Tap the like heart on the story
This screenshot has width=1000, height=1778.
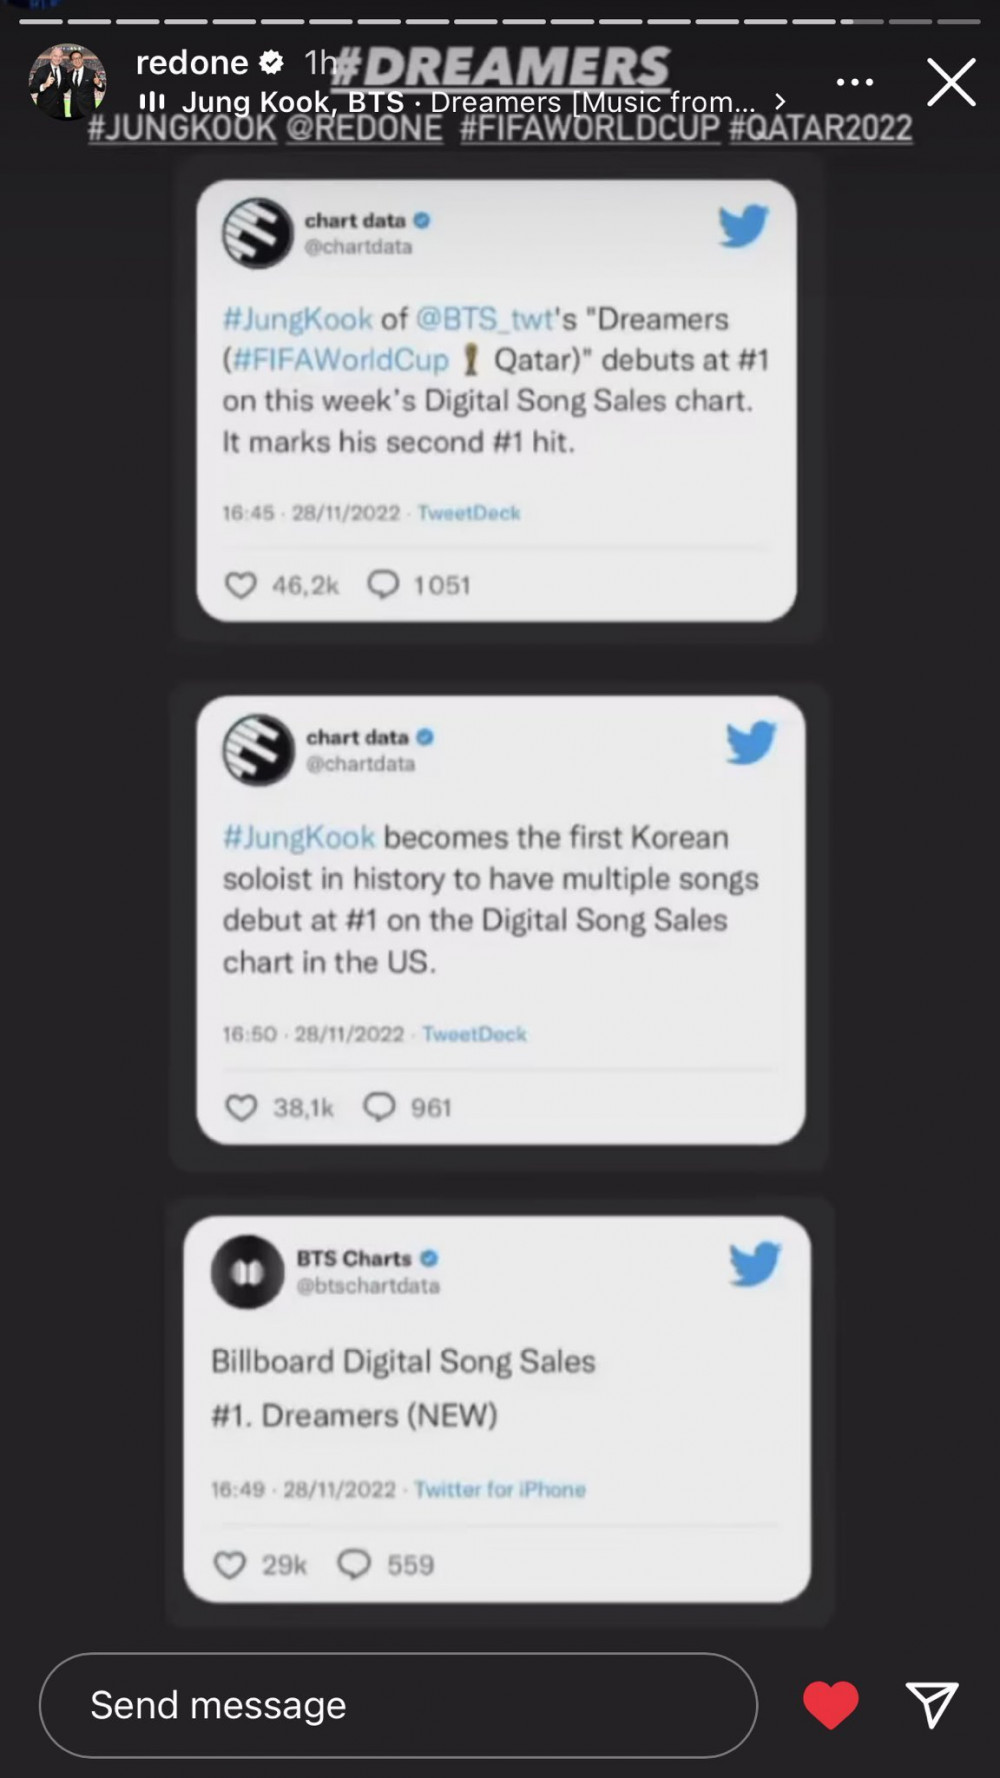coord(831,1705)
